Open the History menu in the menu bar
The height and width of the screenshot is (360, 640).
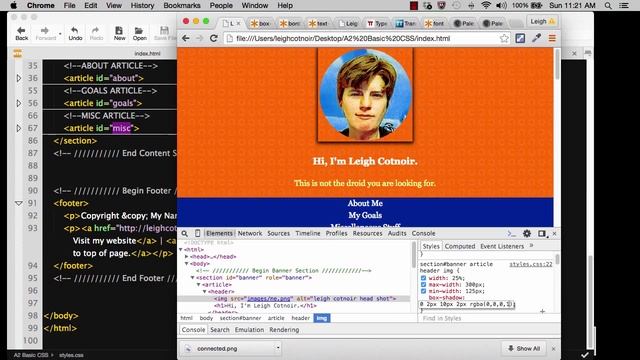[x=142, y=6]
